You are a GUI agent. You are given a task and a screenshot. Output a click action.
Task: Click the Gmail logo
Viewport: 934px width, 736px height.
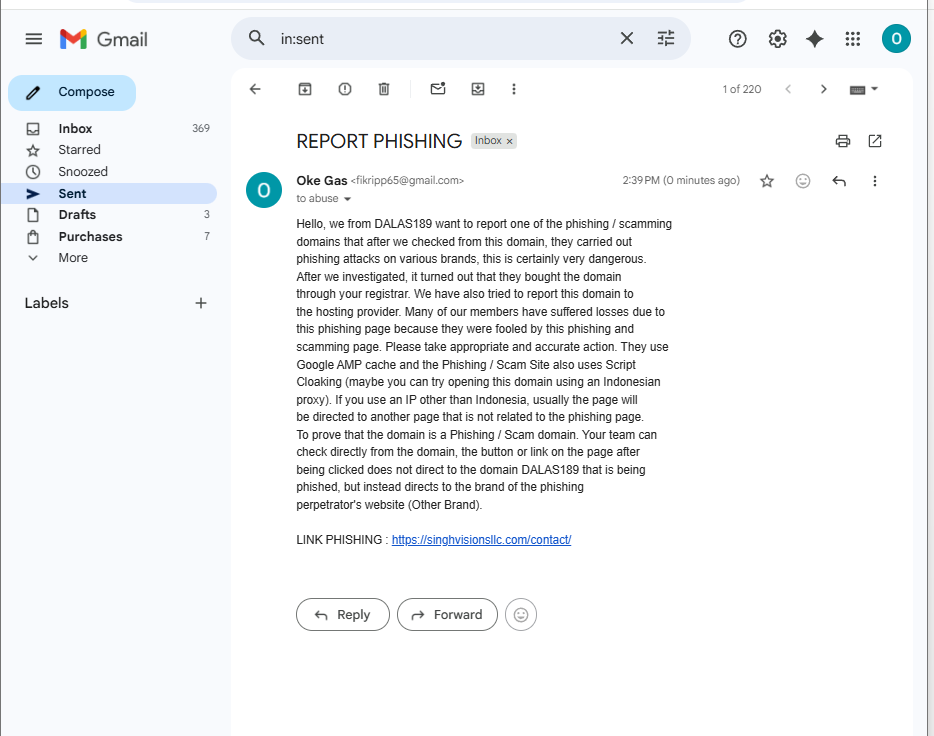pos(104,39)
